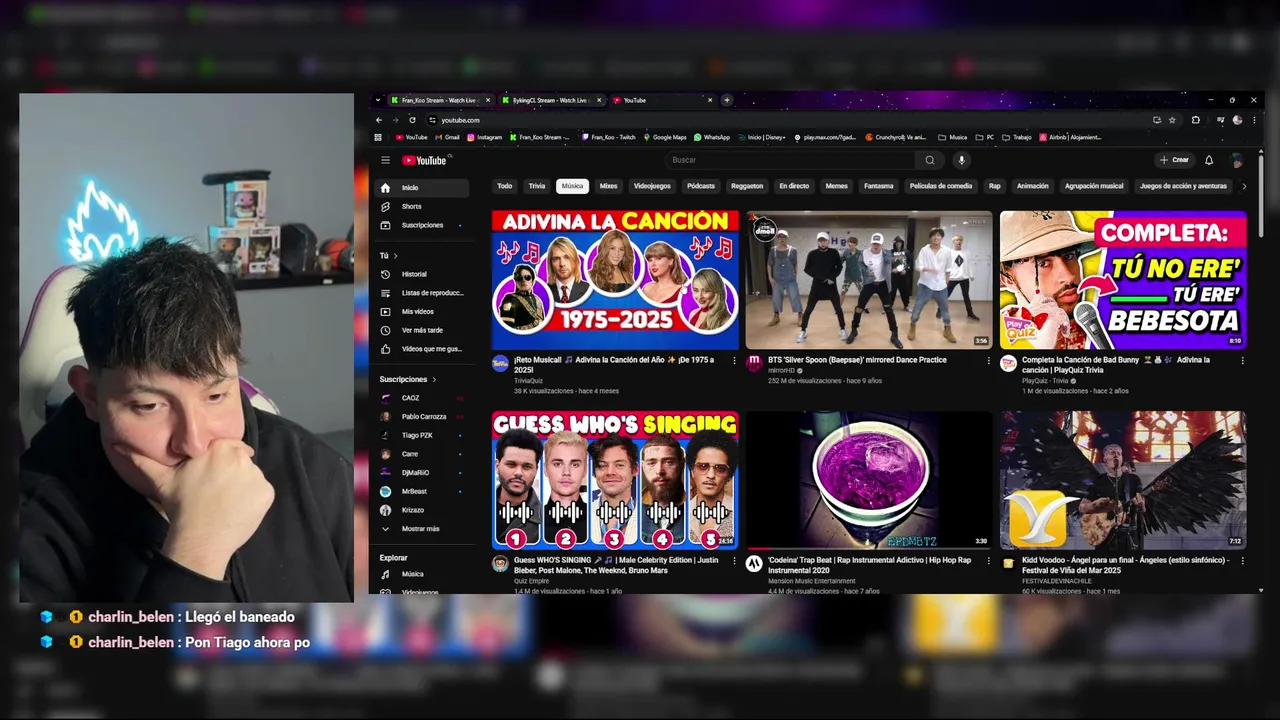Open the Google Maps bookmark
The height and width of the screenshot is (720, 1280).
click(665, 137)
